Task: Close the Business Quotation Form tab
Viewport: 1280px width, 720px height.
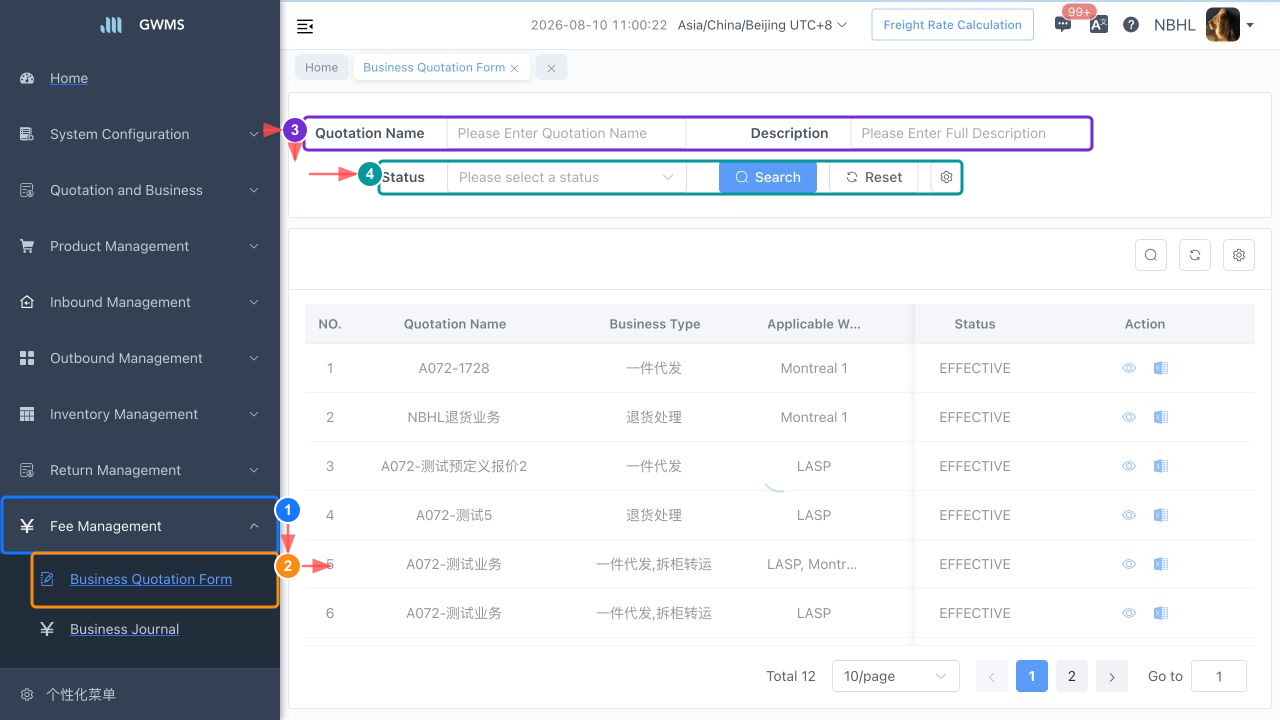Action: 514,68
